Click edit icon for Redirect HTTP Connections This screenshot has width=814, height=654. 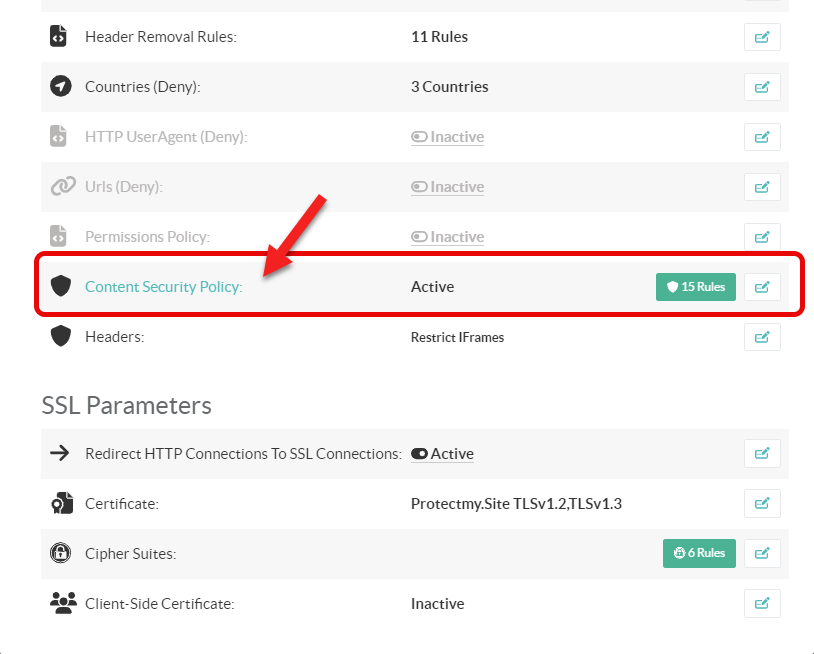[762, 453]
